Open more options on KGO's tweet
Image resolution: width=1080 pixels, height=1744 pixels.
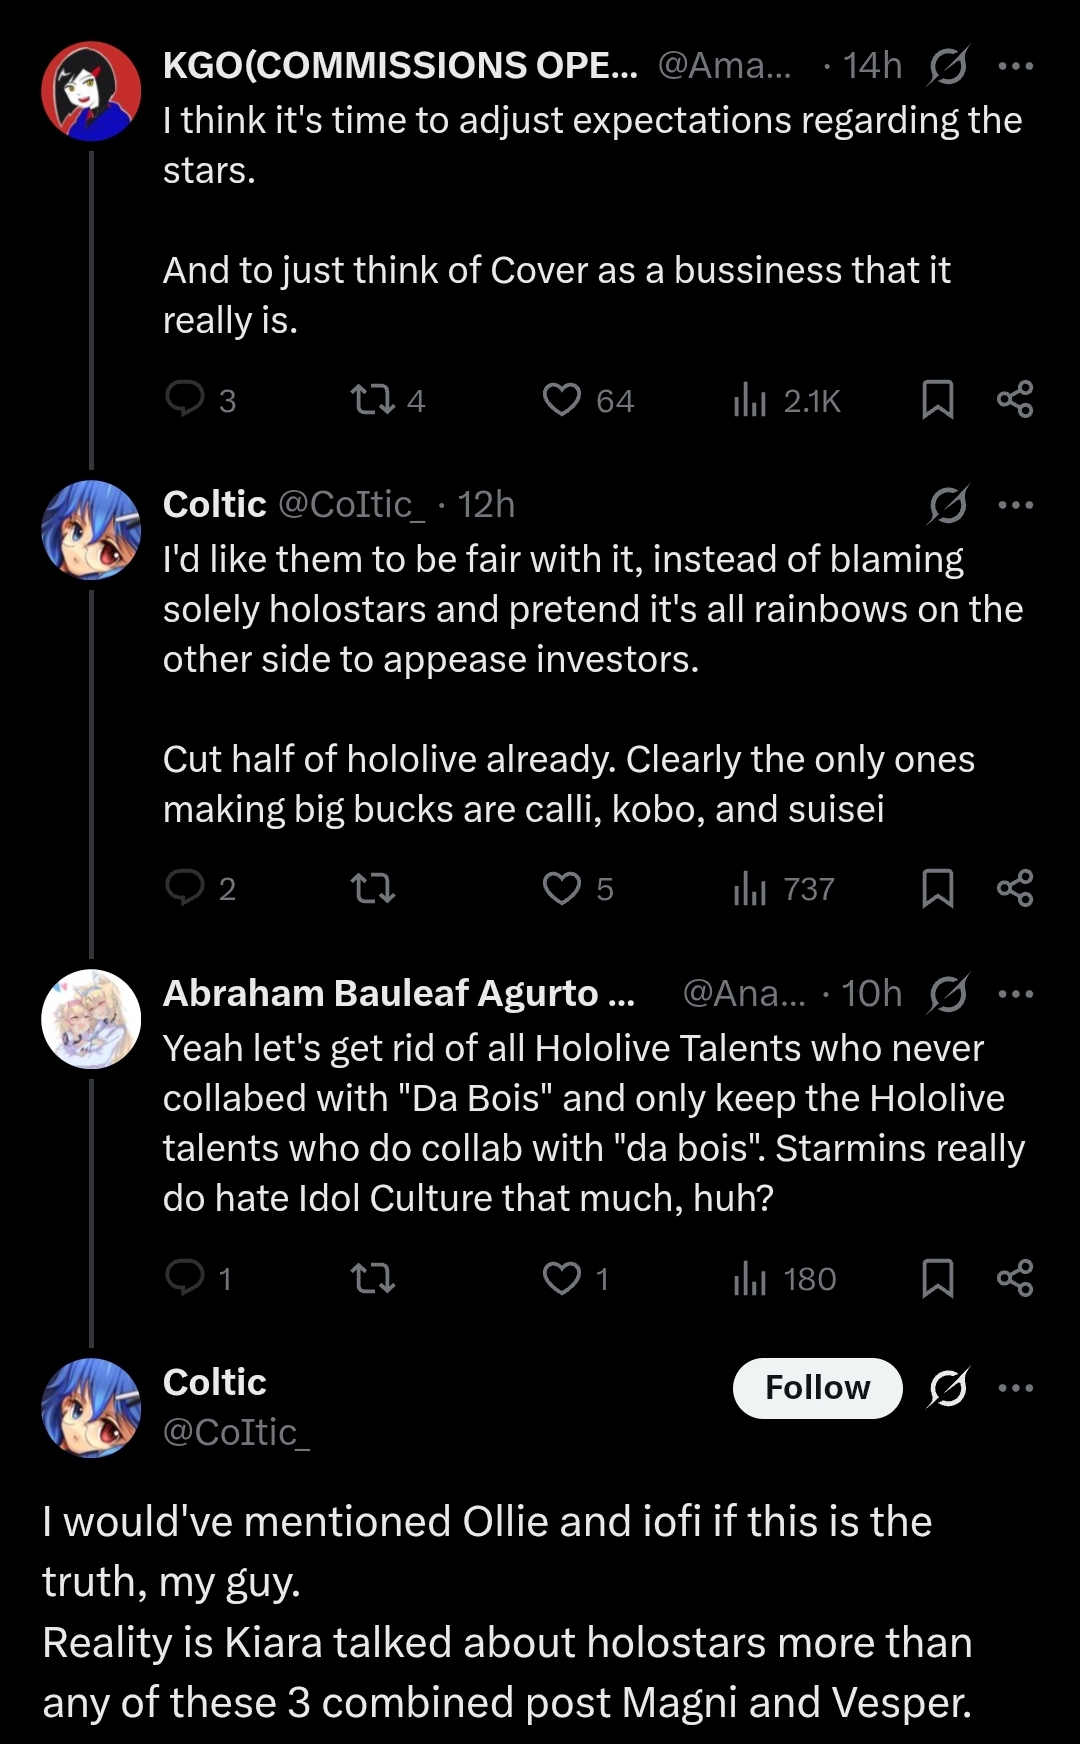click(x=1016, y=66)
